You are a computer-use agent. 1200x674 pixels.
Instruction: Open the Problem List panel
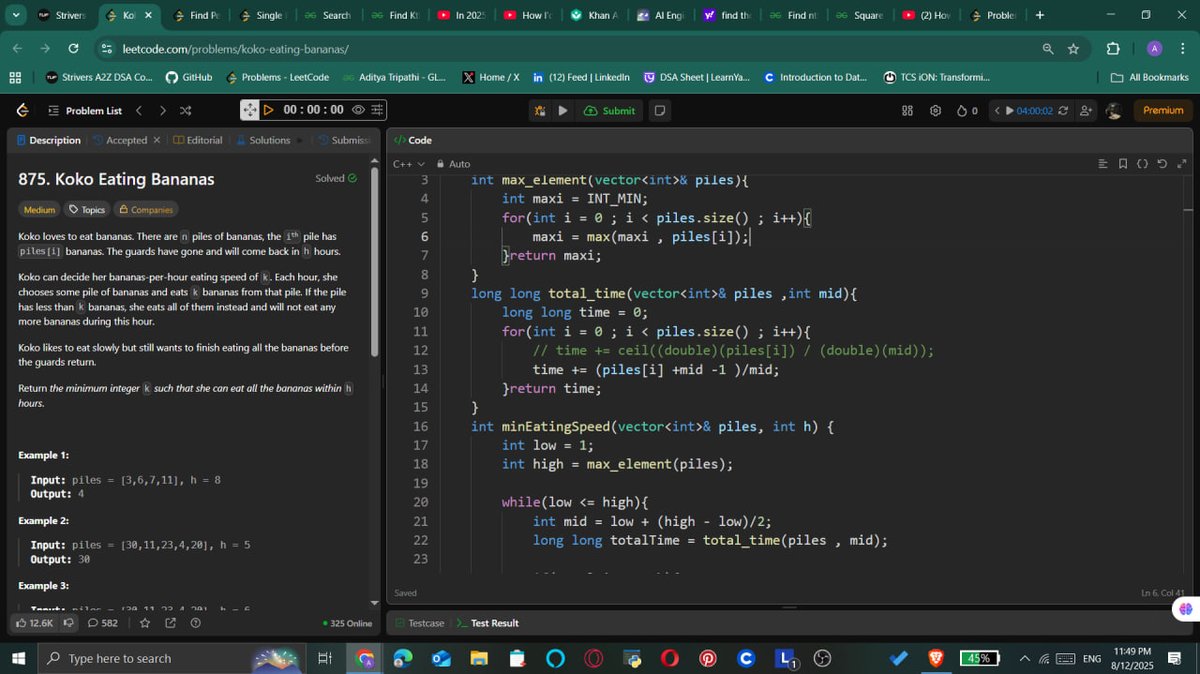(x=84, y=111)
